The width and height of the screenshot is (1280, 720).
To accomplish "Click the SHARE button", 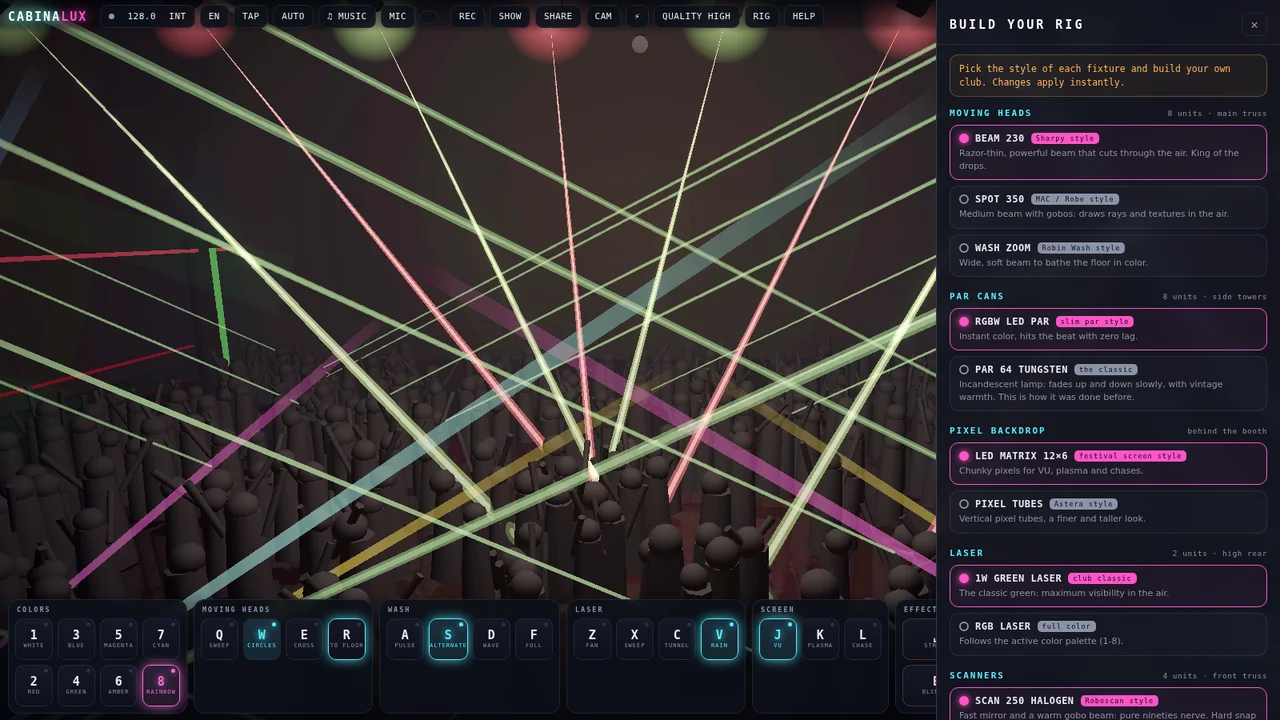I will 558,16.
